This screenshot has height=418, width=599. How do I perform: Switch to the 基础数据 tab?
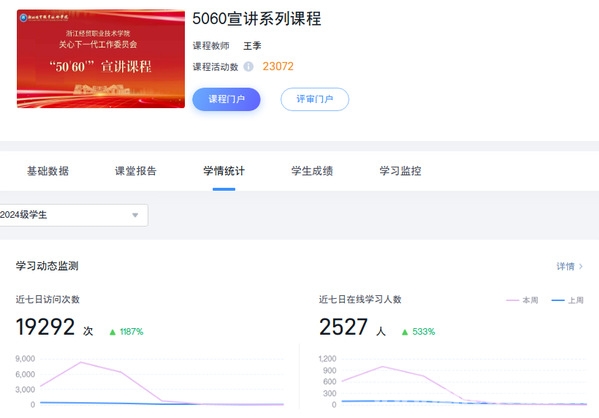pyautogui.click(x=48, y=171)
